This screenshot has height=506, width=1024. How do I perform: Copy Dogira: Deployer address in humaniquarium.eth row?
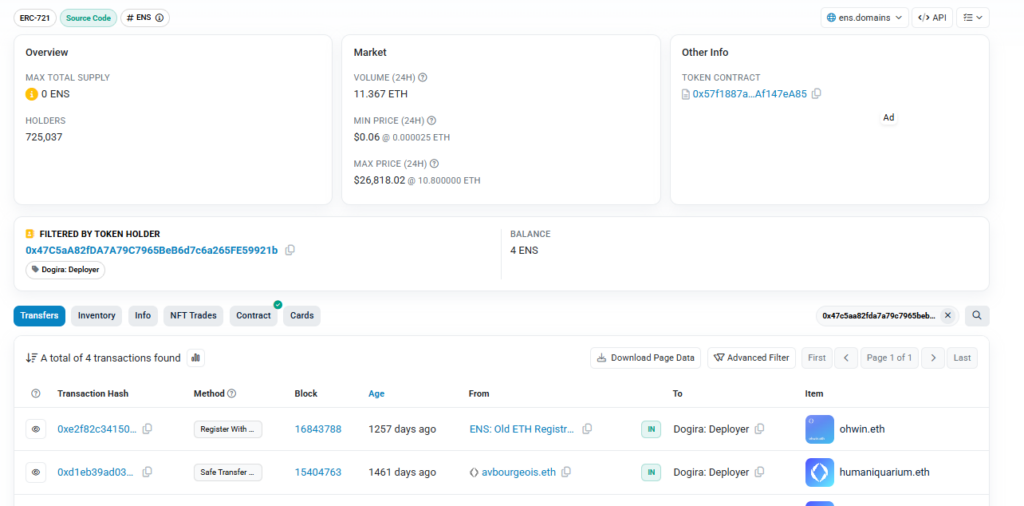pos(760,472)
